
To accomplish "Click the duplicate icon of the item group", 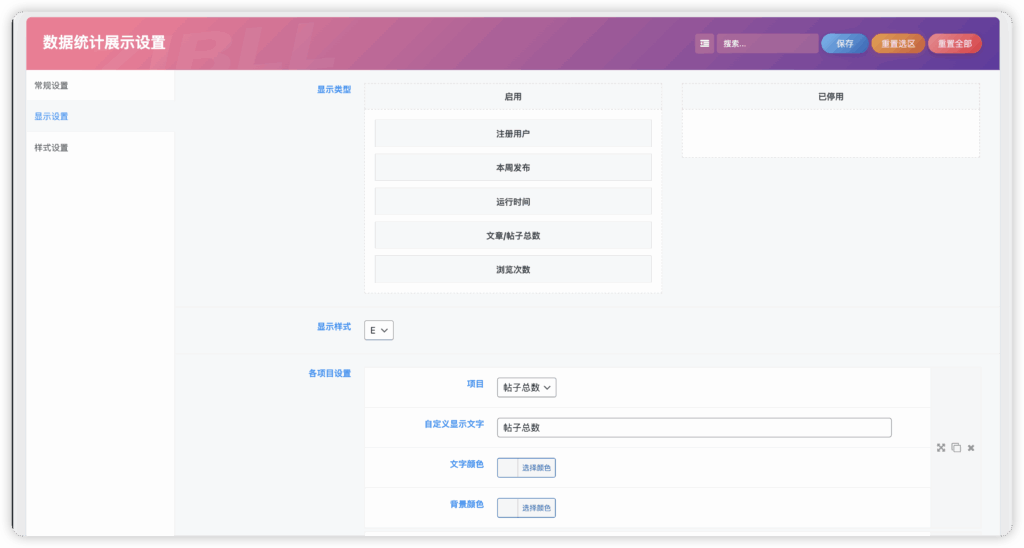I will (956, 448).
